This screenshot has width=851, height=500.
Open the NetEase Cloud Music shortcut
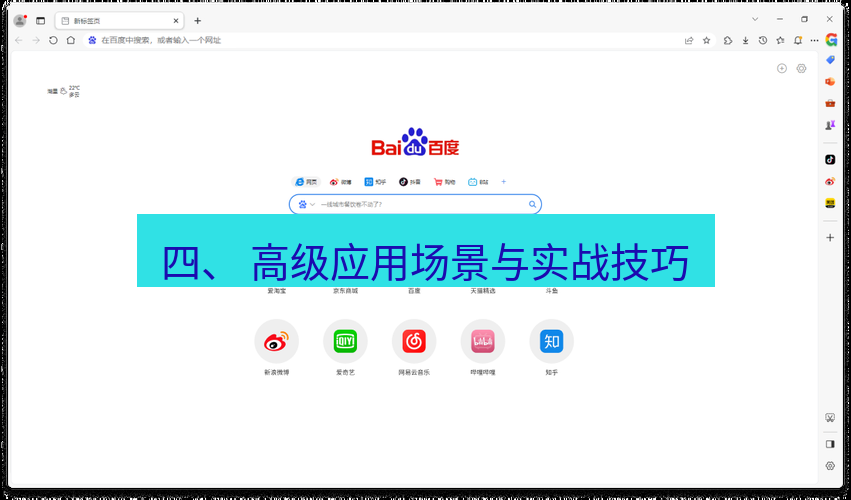414,342
